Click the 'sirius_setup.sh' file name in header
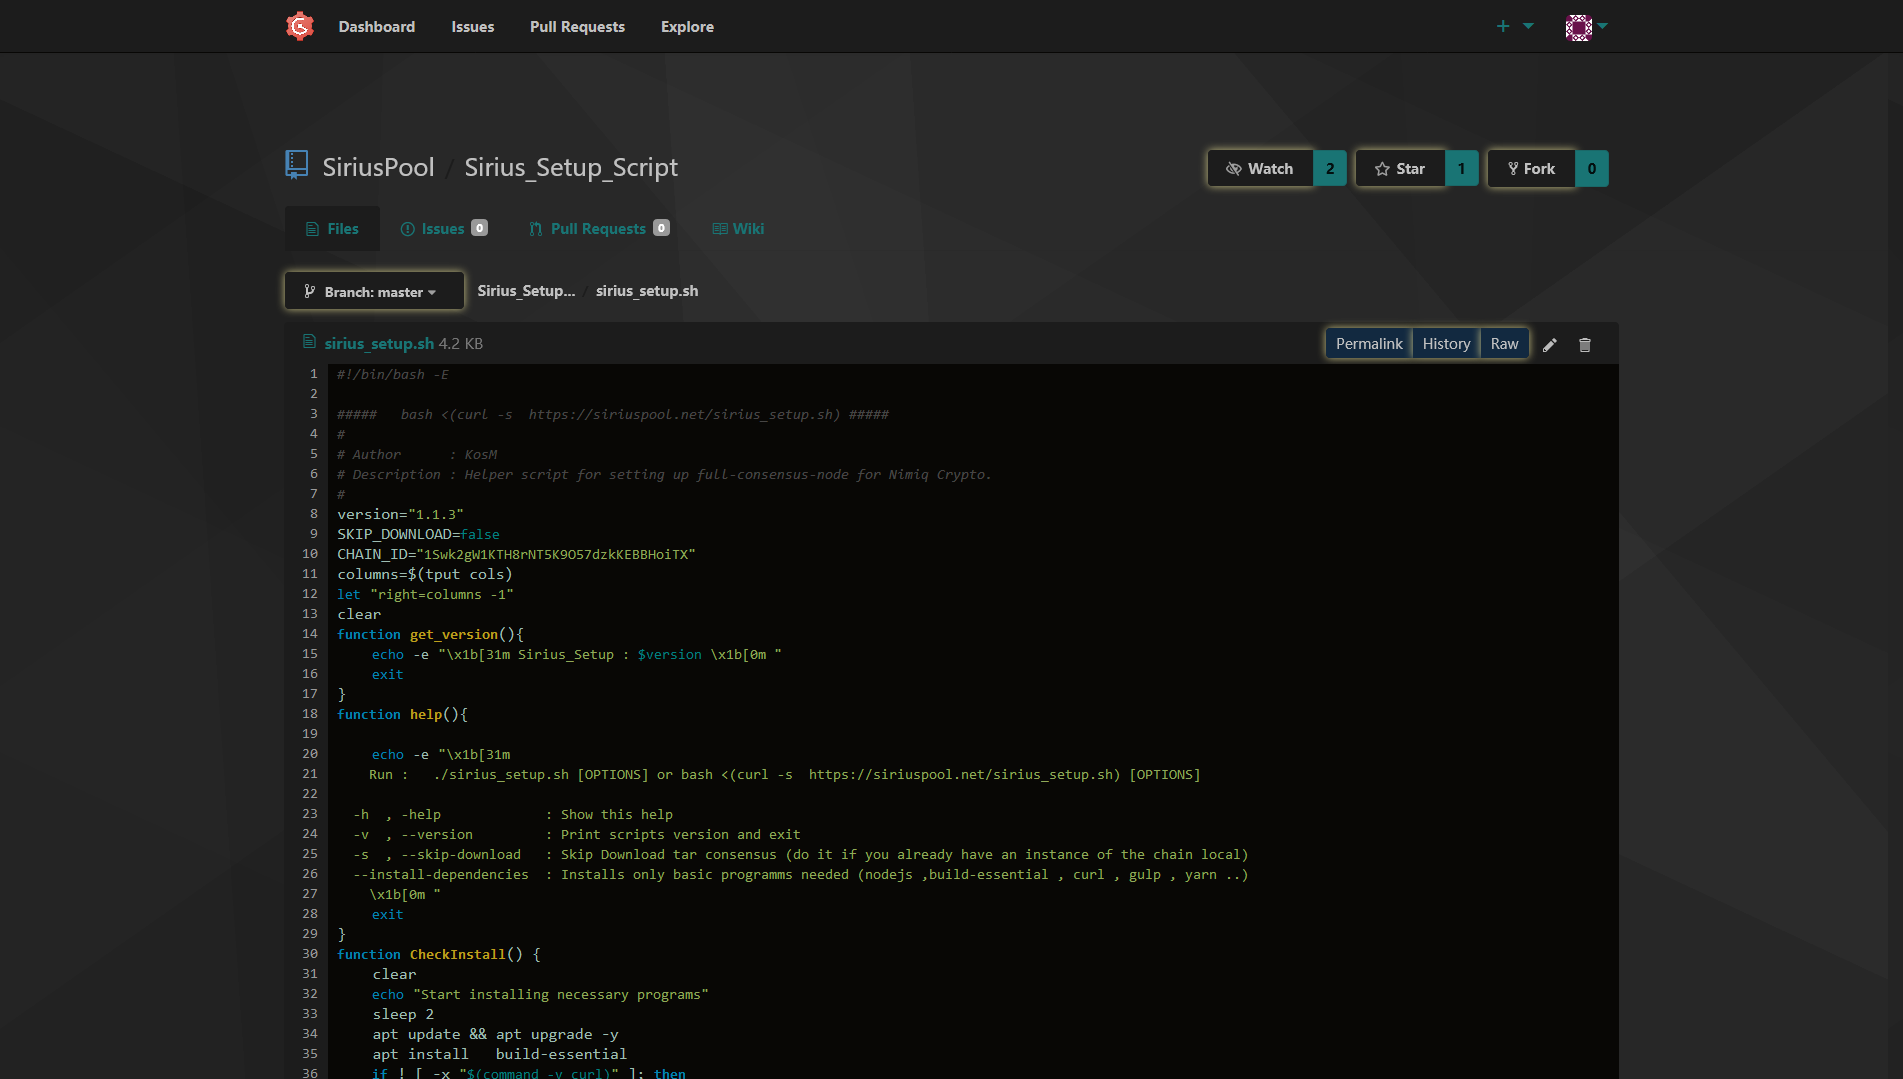 coord(379,343)
